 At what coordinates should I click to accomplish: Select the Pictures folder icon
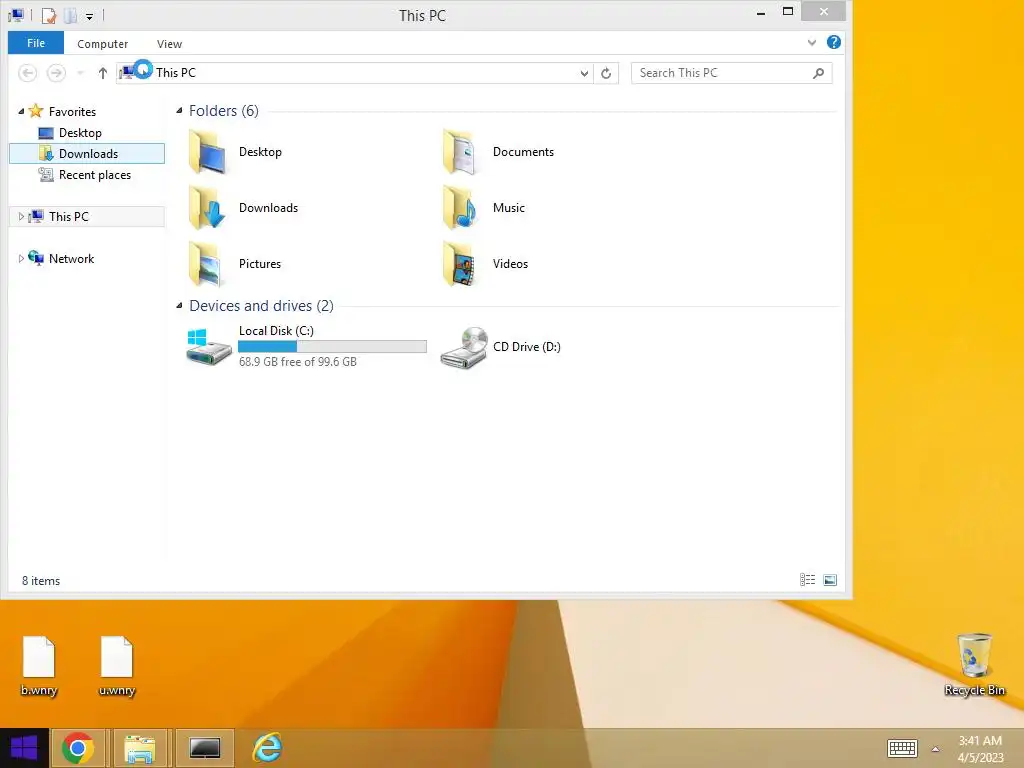[208, 264]
